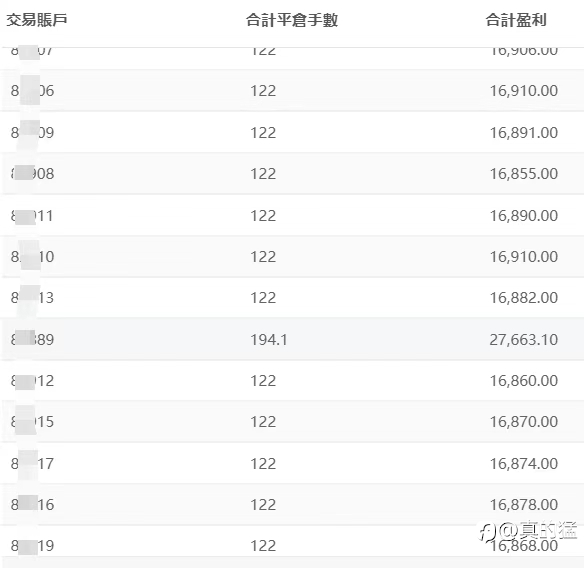Viewport: 584px width, 568px height.
Task: Click the 交易賬戶 column header
Action: pos(36,20)
